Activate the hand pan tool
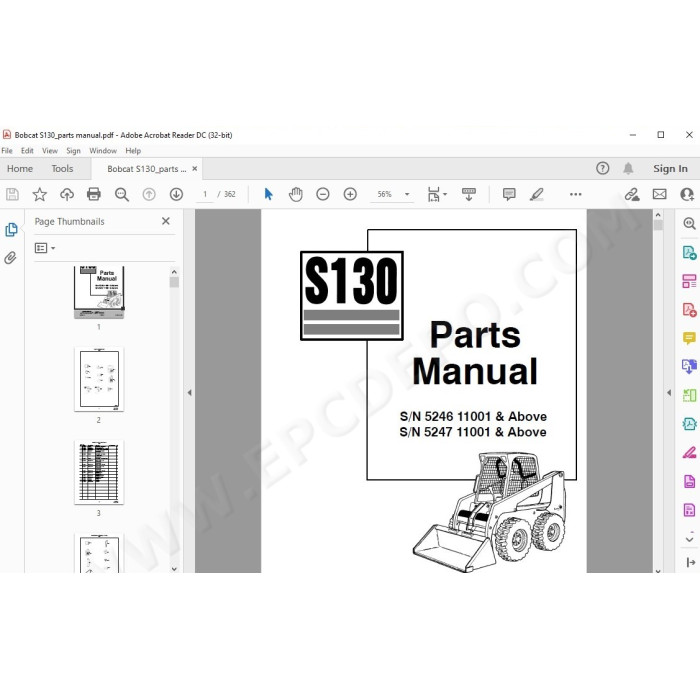The width and height of the screenshot is (700, 700). 296,194
